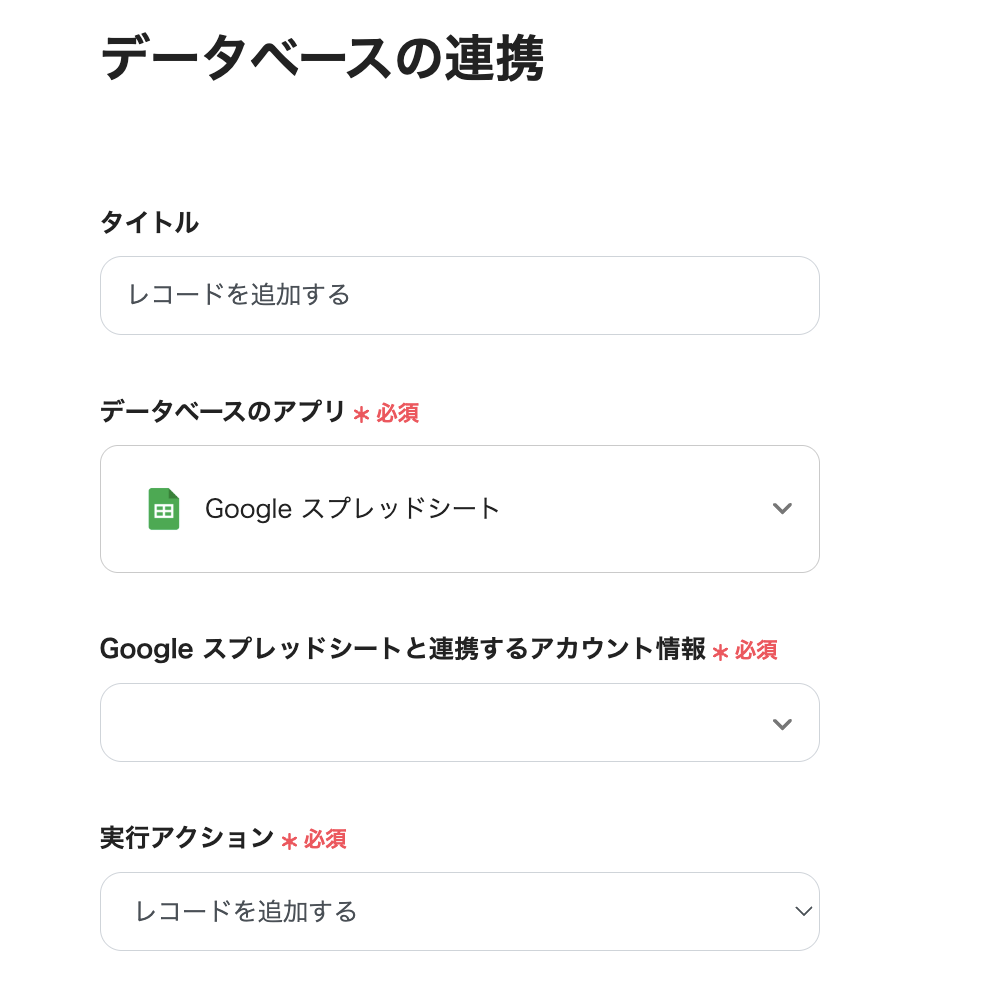990x988 pixels.
Task: Click レコードを追加する in the 実行アクション selector
Action: point(246,912)
